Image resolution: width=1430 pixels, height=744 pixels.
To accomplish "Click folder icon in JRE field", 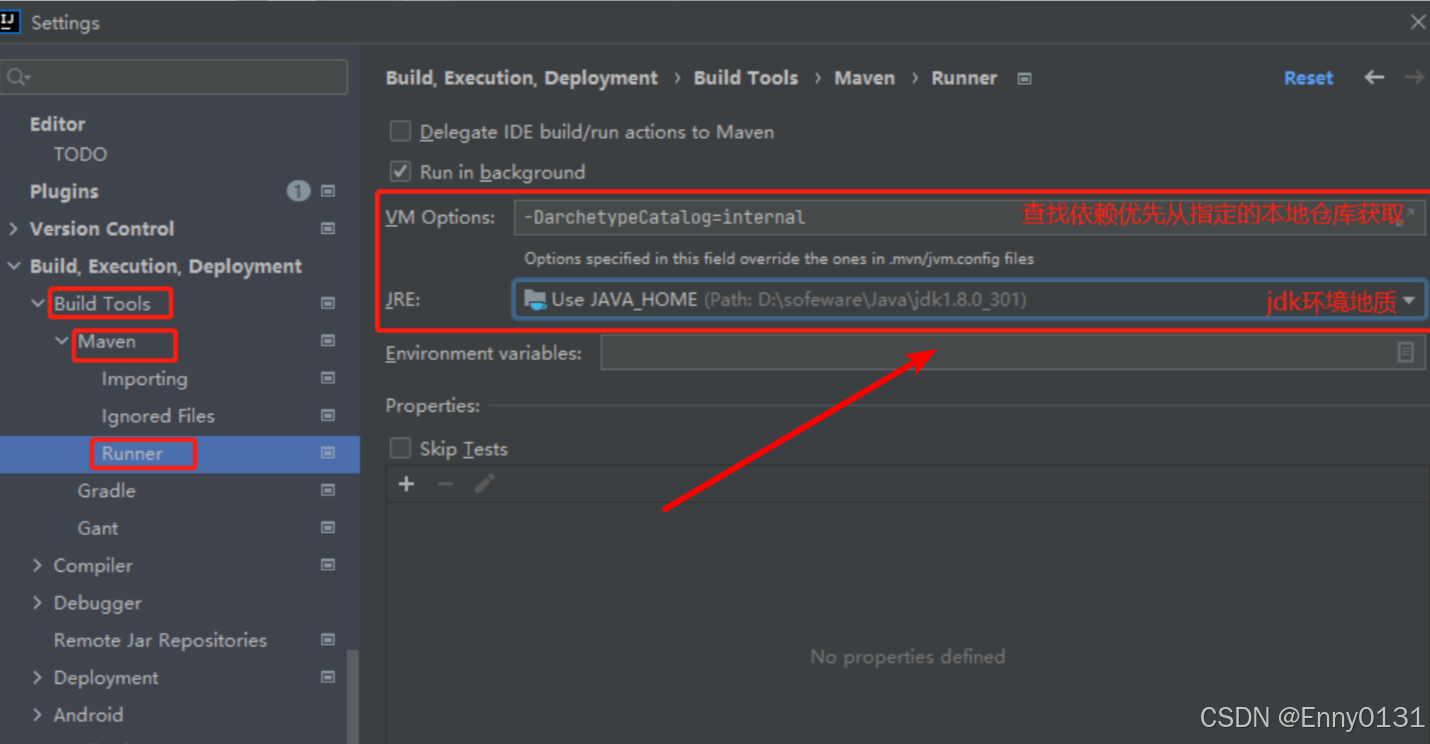I will coord(535,299).
